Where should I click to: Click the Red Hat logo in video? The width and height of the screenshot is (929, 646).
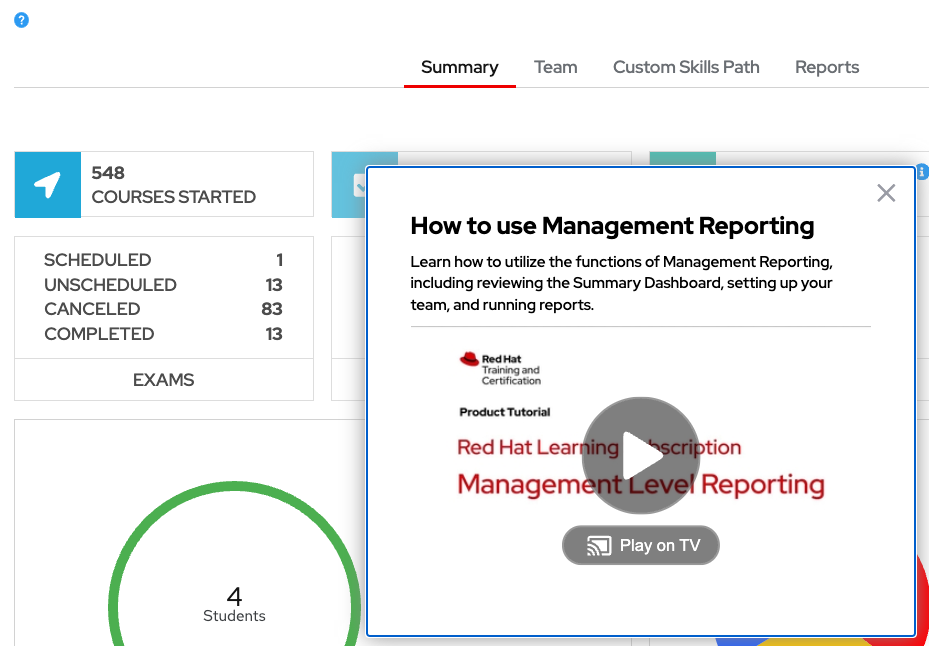point(470,360)
